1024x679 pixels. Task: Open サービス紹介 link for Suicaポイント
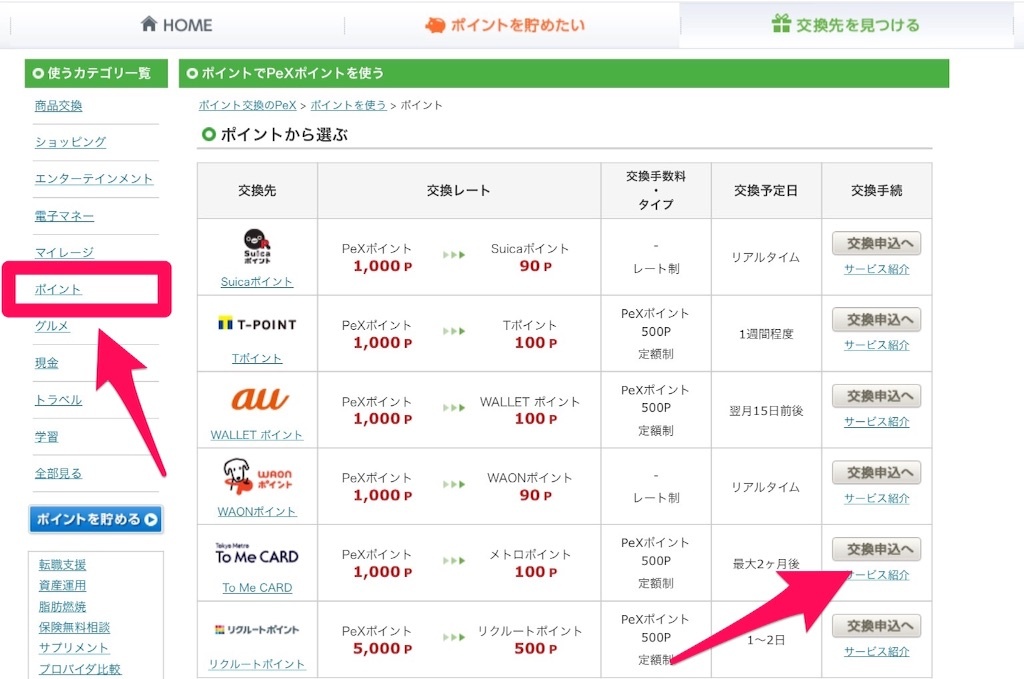(876, 269)
